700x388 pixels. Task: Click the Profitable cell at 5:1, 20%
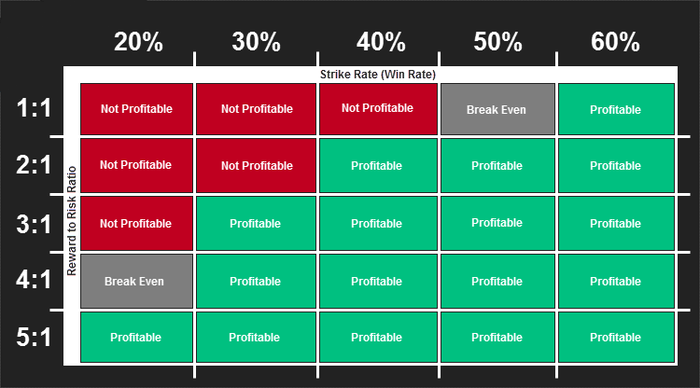tap(137, 337)
